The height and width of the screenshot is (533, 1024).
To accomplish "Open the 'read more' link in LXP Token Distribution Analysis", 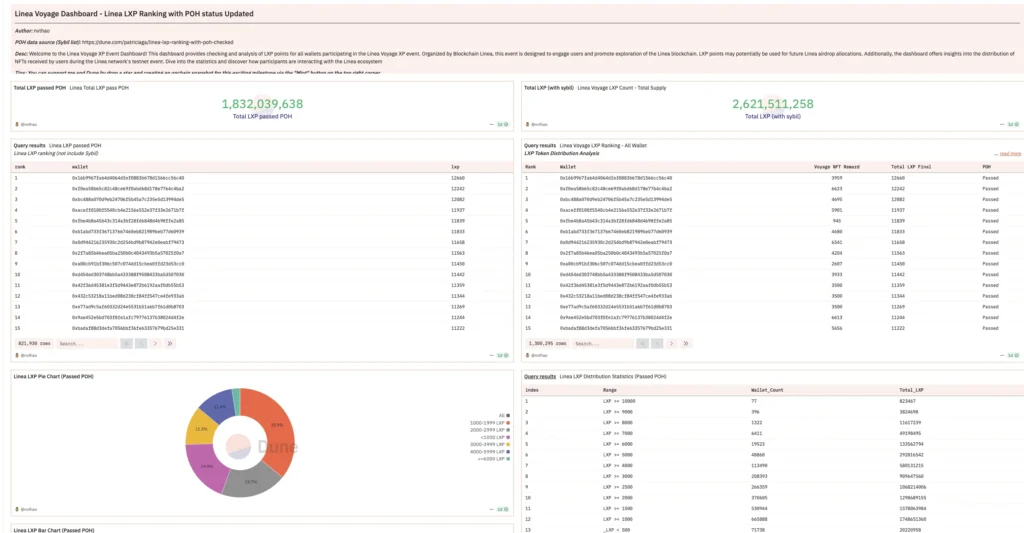I will [x=1010, y=153].
